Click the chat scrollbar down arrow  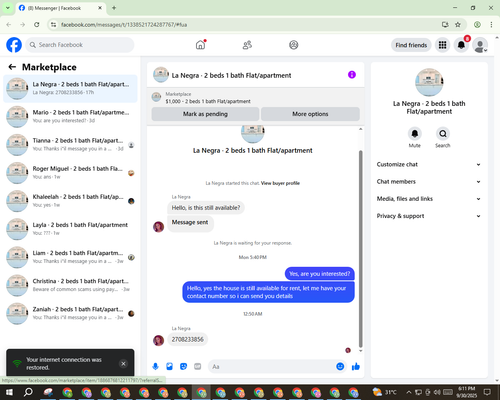point(360,351)
